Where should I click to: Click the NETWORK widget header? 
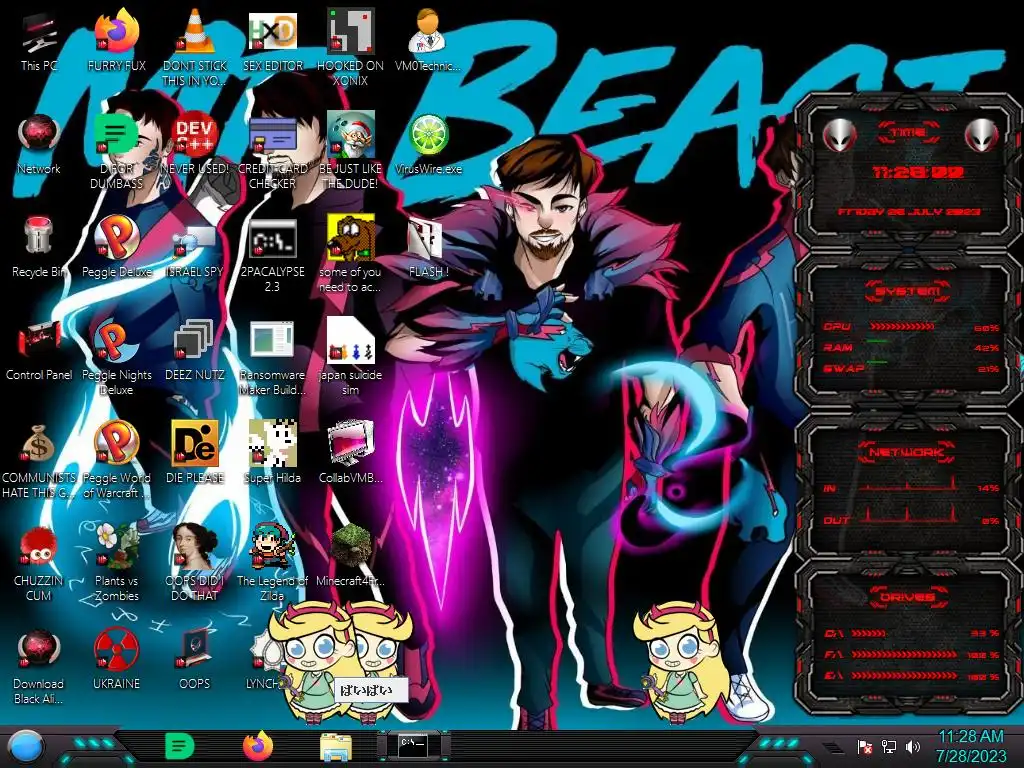coord(907,451)
